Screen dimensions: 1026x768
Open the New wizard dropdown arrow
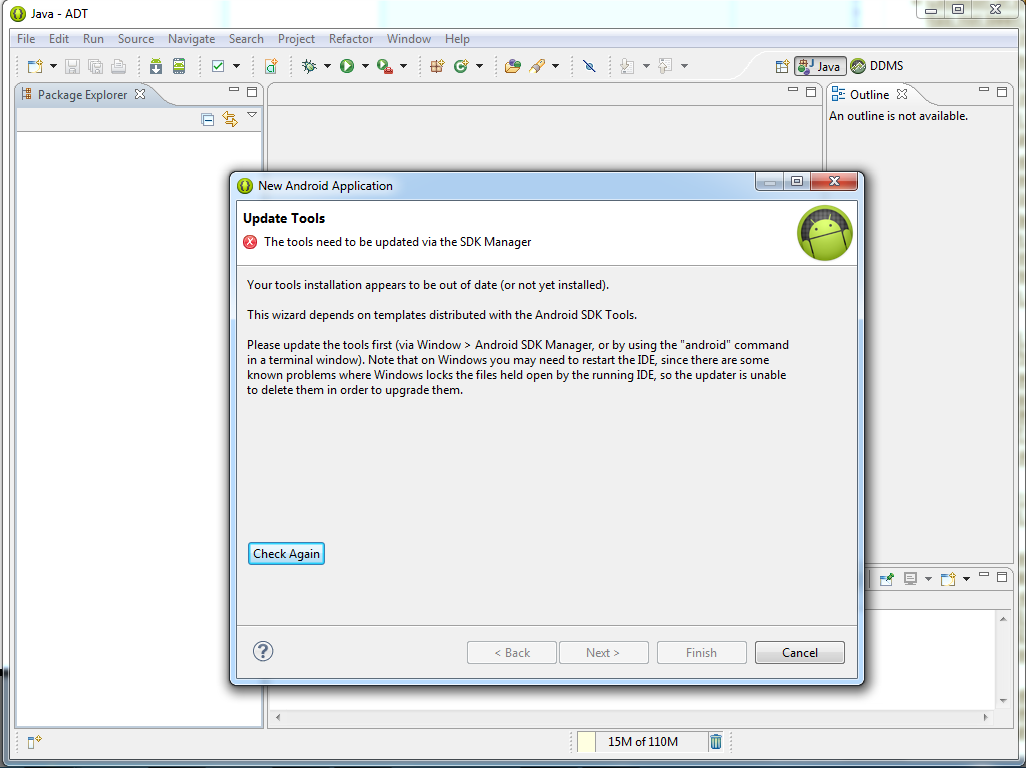[x=54, y=66]
